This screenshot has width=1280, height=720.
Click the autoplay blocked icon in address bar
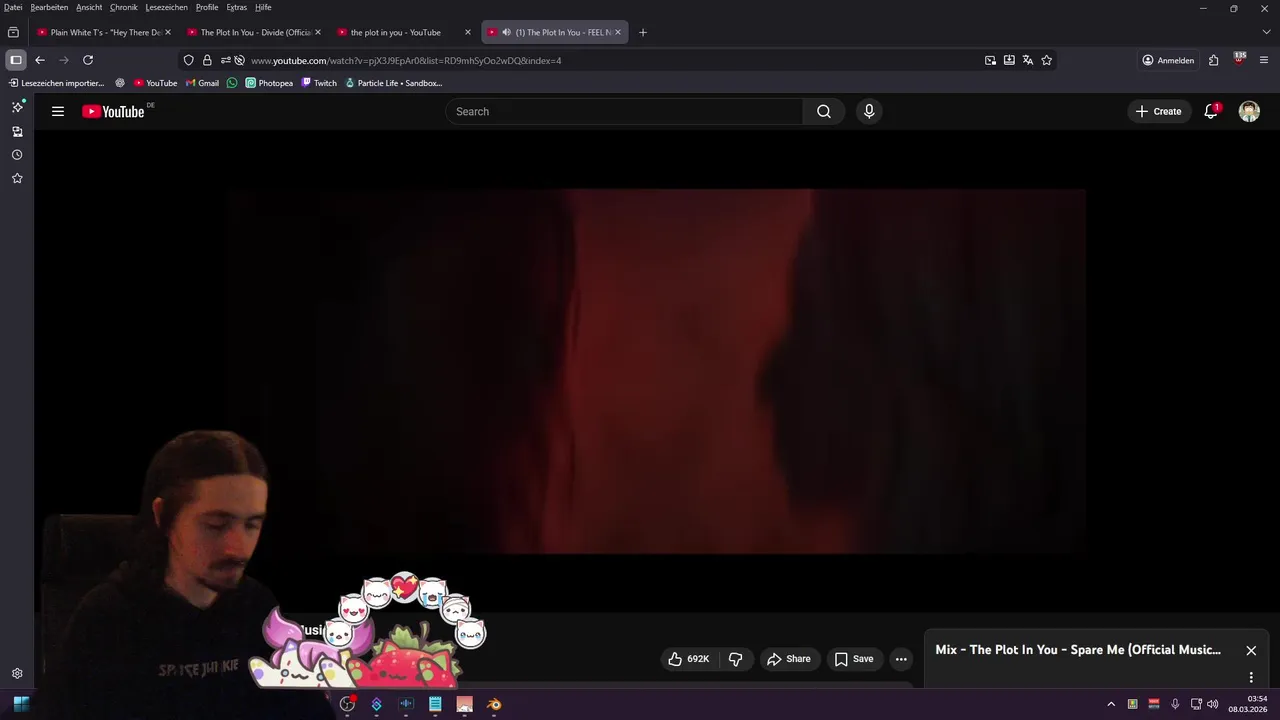click(x=239, y=60)
